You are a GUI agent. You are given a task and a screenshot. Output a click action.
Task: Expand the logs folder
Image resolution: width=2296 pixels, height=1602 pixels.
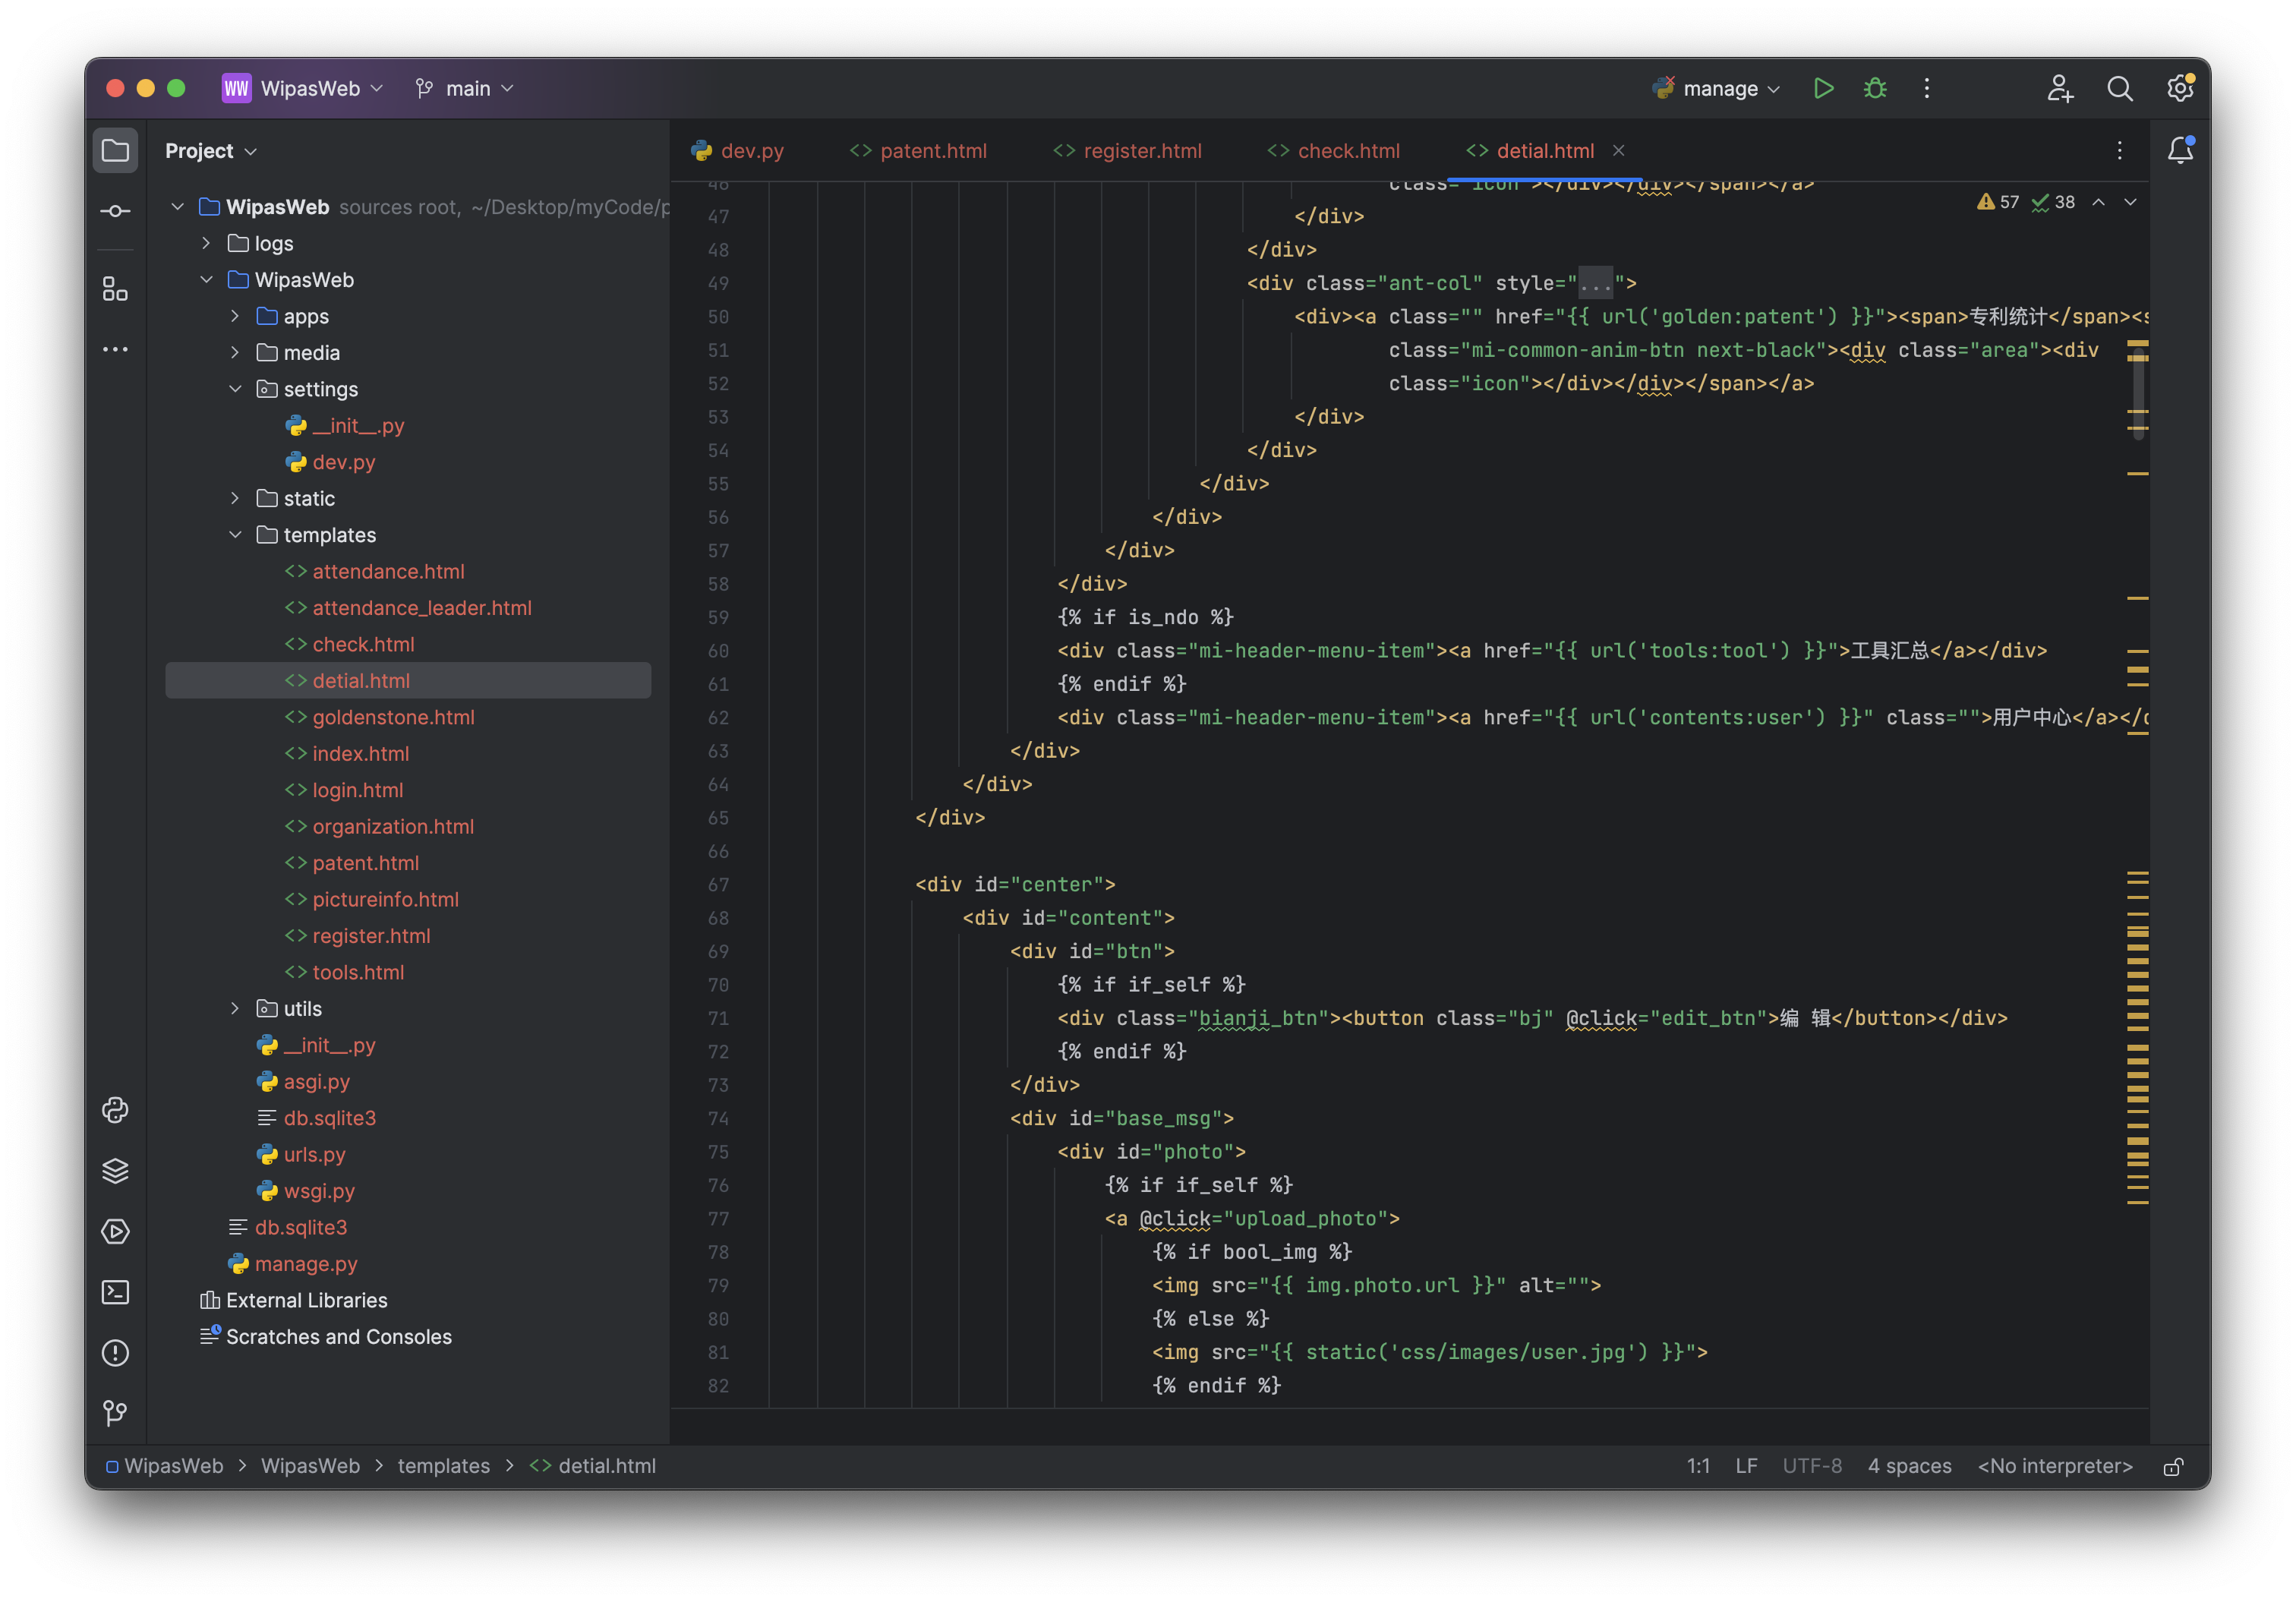point(206,243)
